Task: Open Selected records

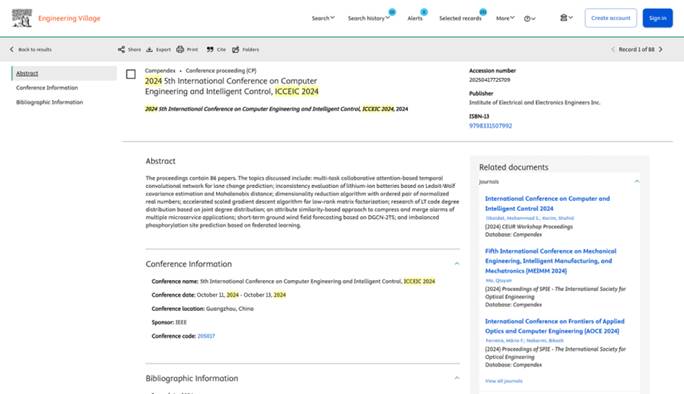Action: pyautogui.click(x=460, y=18)
